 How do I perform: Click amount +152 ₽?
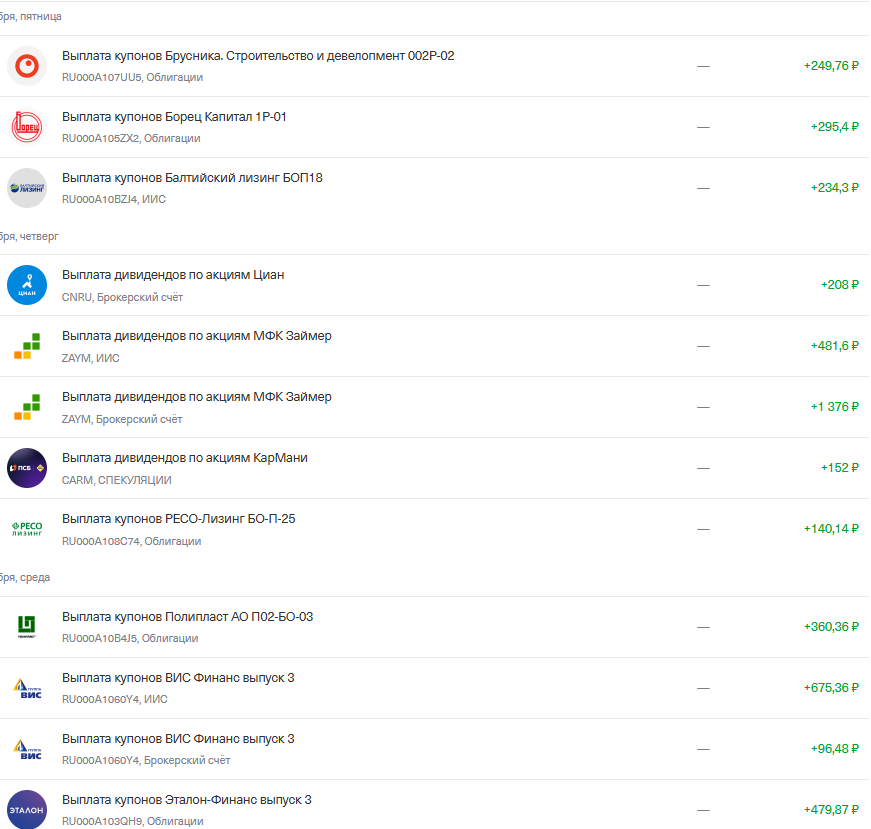[839, 468]
